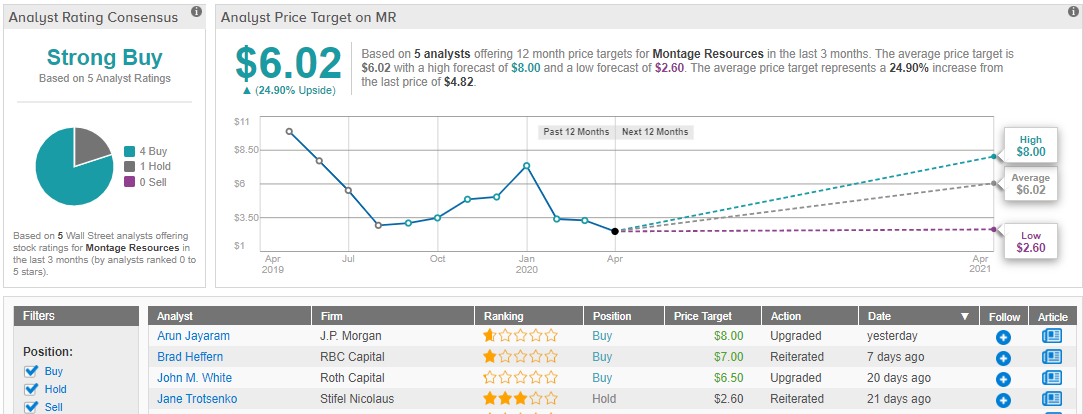Follow Brad Heffern using plus icon
The image size is (1083, 414).
1003,358
